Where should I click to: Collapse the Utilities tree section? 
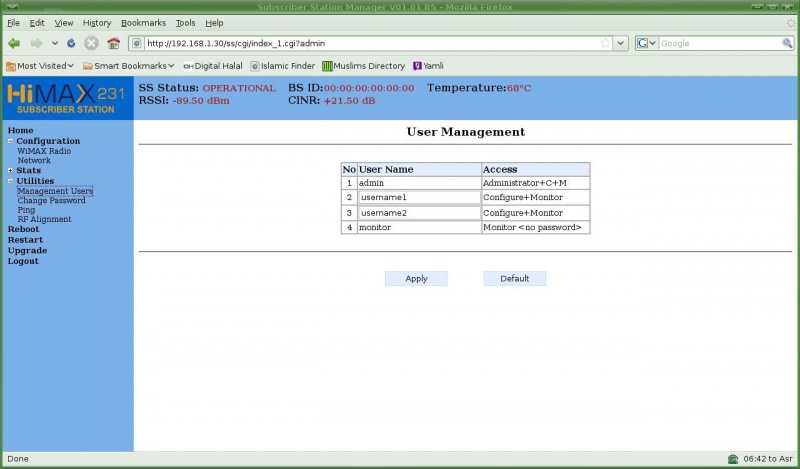click(10, 181)
